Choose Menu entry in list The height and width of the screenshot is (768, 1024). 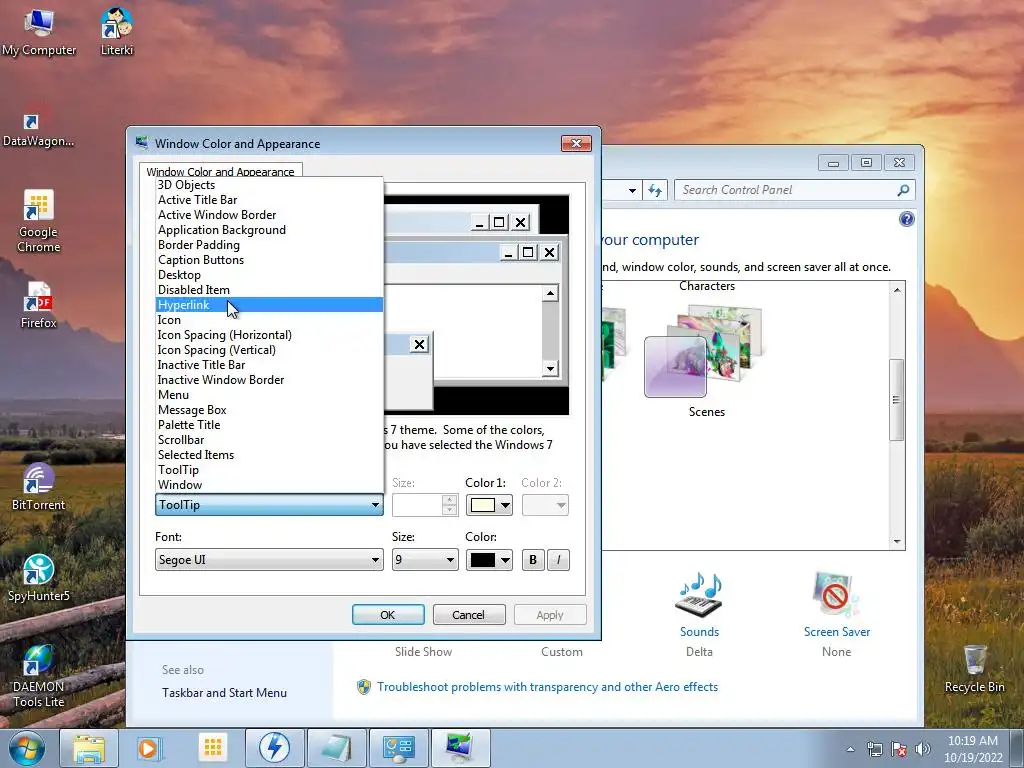(269, 395)
